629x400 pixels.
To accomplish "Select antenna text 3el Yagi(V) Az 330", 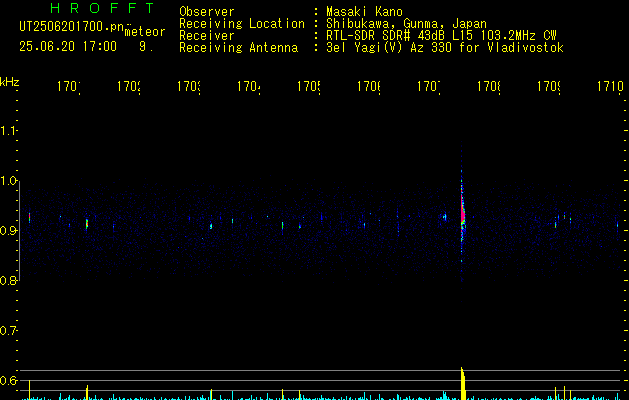I will (x=389, y=48).
